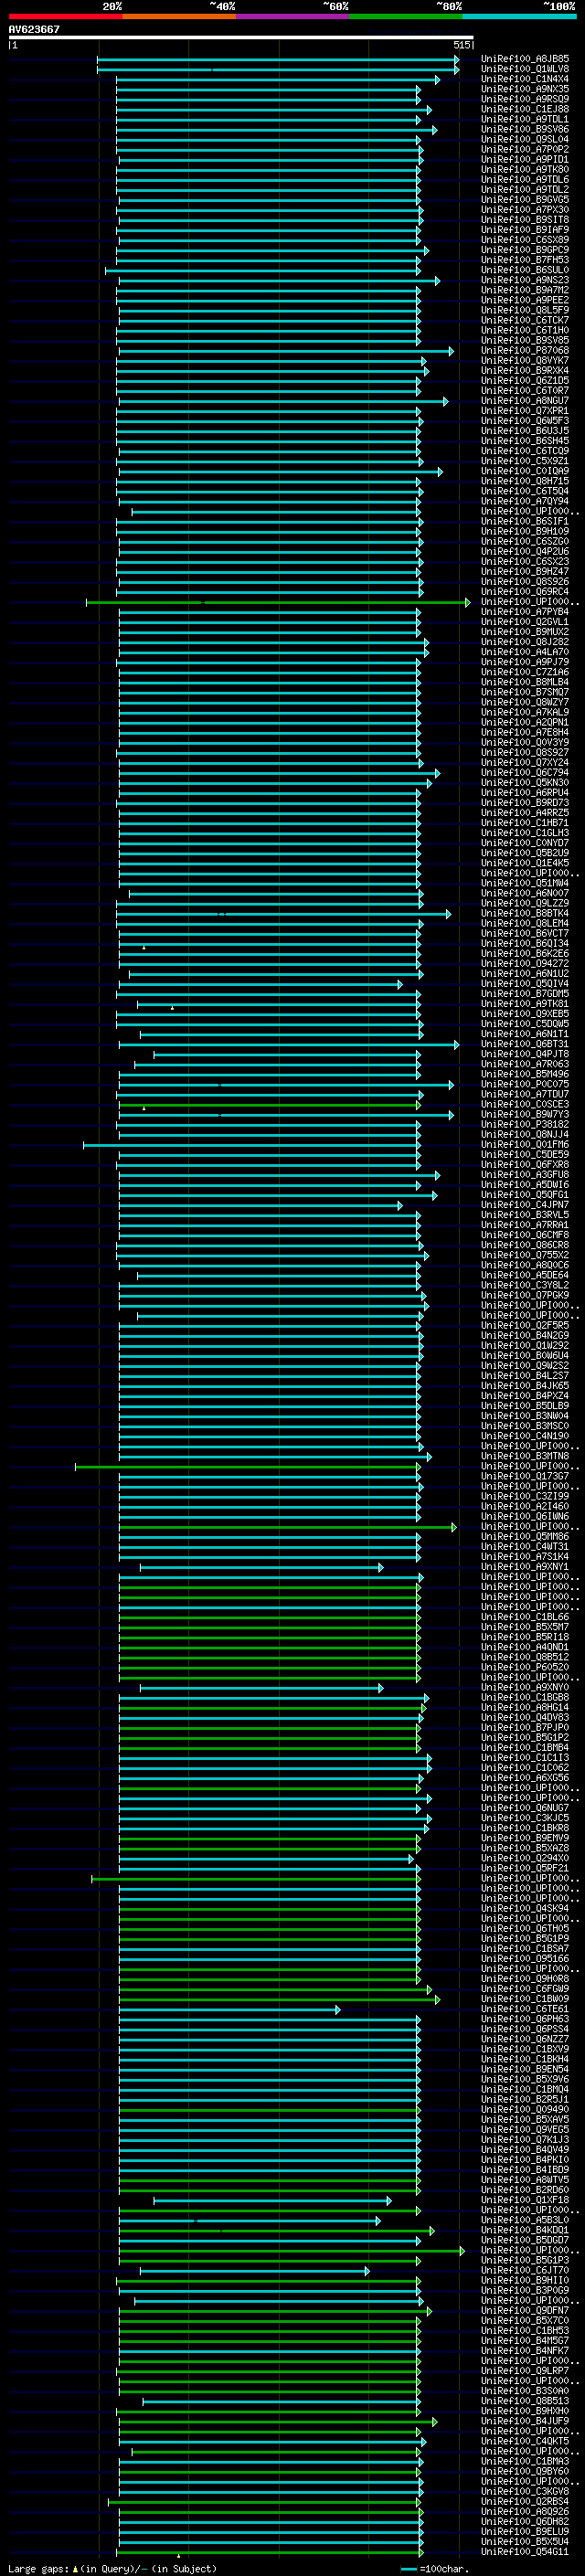This screenshot has height=2576, width=585.
Task: Click the white query sequence bar
Action: pos(241,37)
